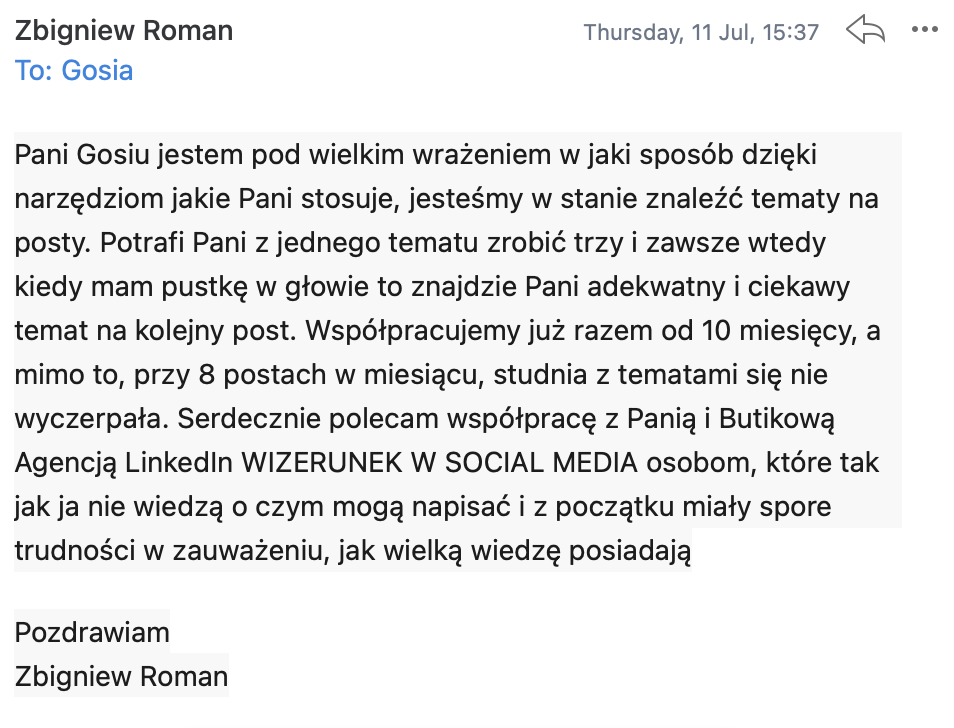The height and width of the screenshot is (728, 954).
Task: Click the timestamp Thursday, 11 Jul, 15:37
Action: click(x=701, y=32)
